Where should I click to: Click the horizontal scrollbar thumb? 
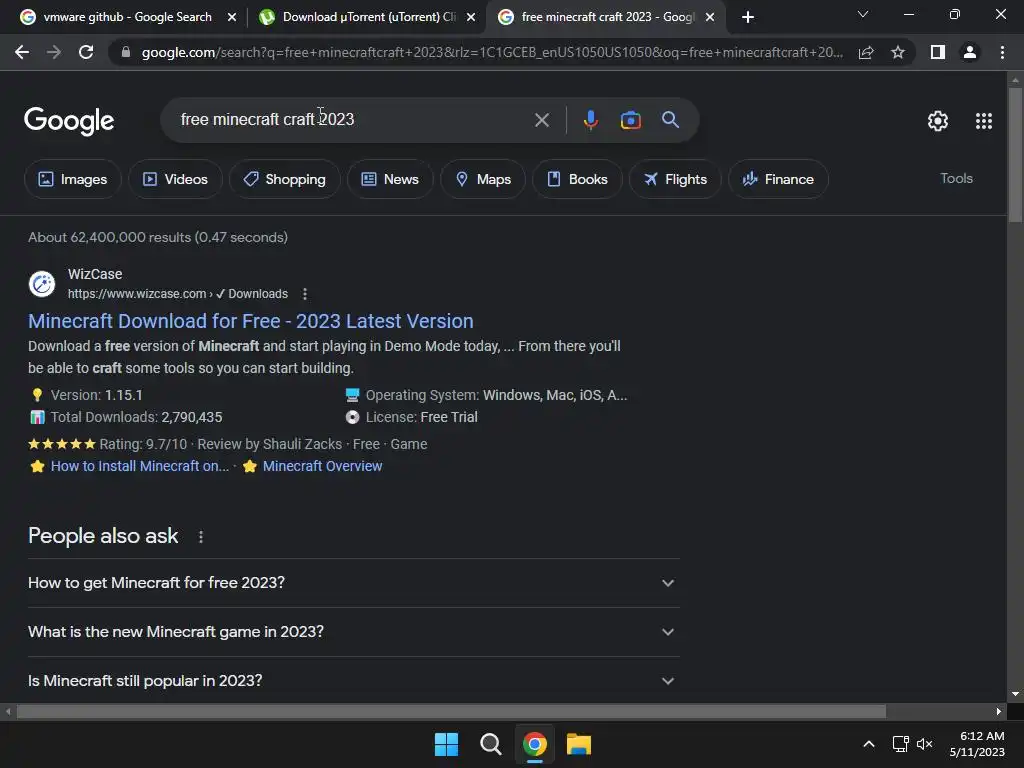coord(451,711)
